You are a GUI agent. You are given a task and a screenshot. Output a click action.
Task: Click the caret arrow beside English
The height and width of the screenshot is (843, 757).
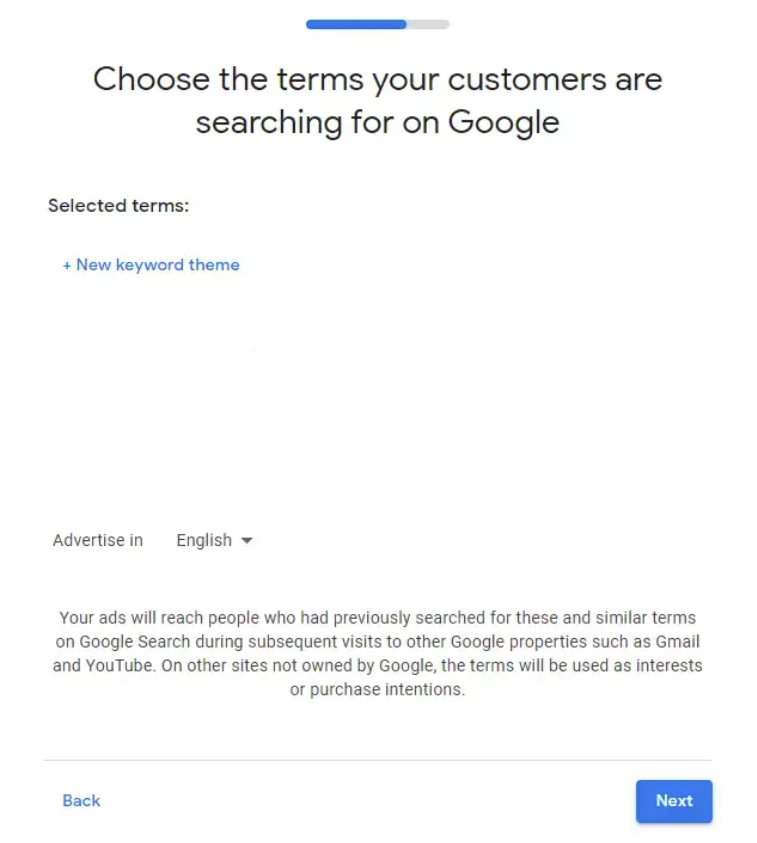(246, 540)
